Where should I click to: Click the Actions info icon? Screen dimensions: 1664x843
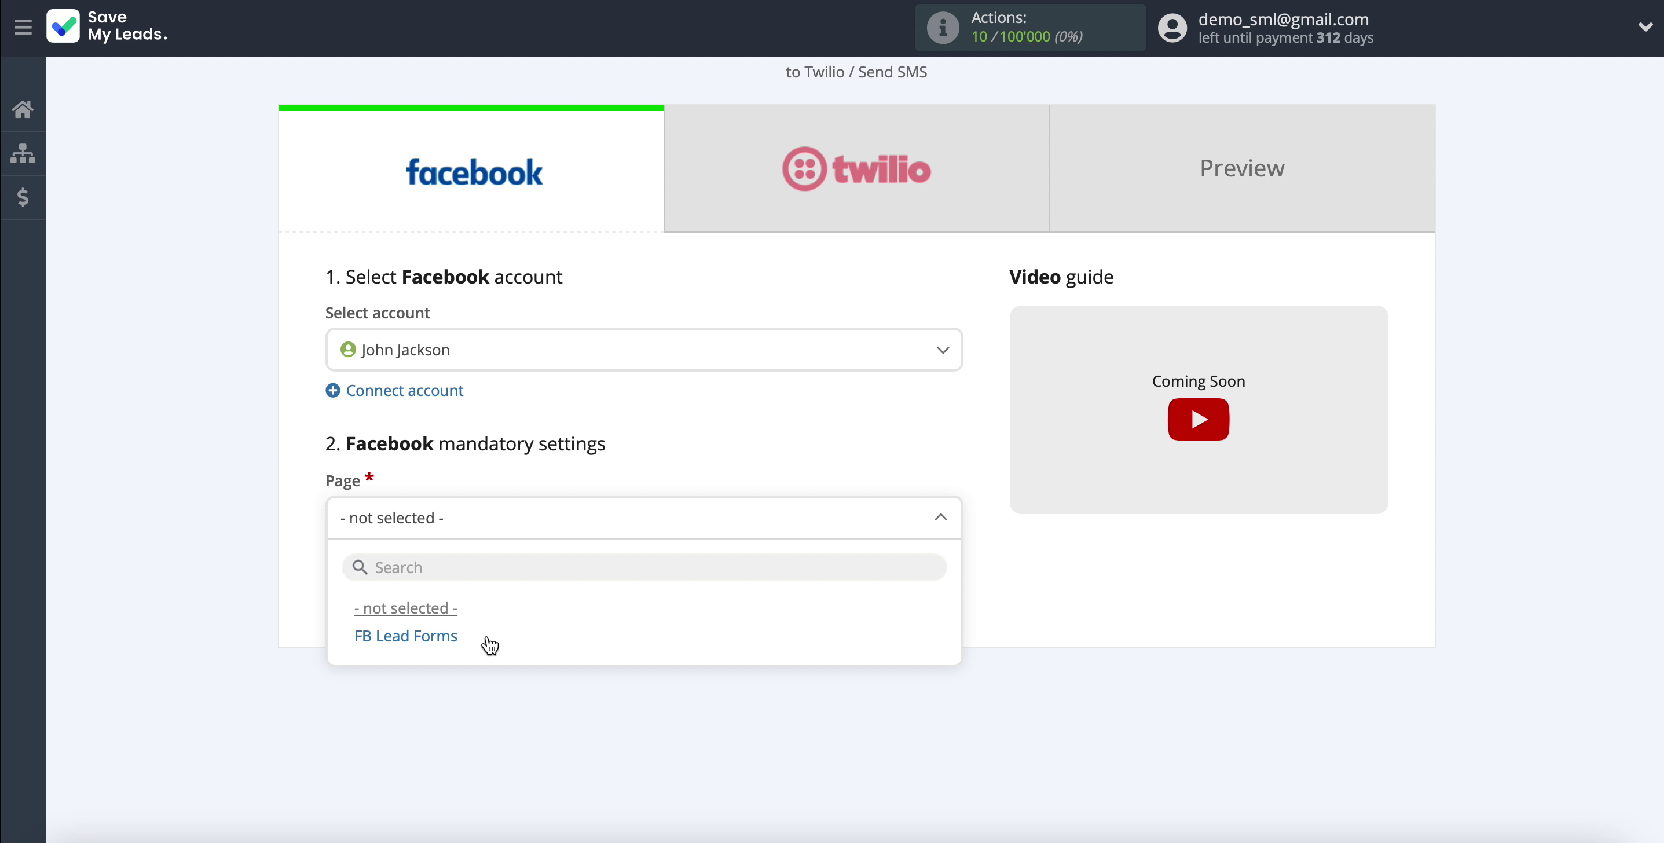pos(943,28)
